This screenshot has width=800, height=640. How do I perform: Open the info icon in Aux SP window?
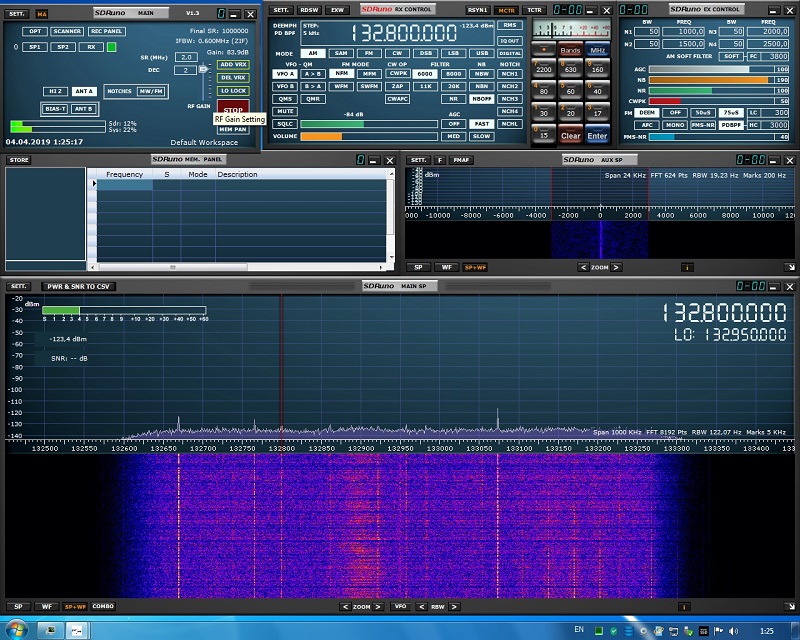point(687,267)
